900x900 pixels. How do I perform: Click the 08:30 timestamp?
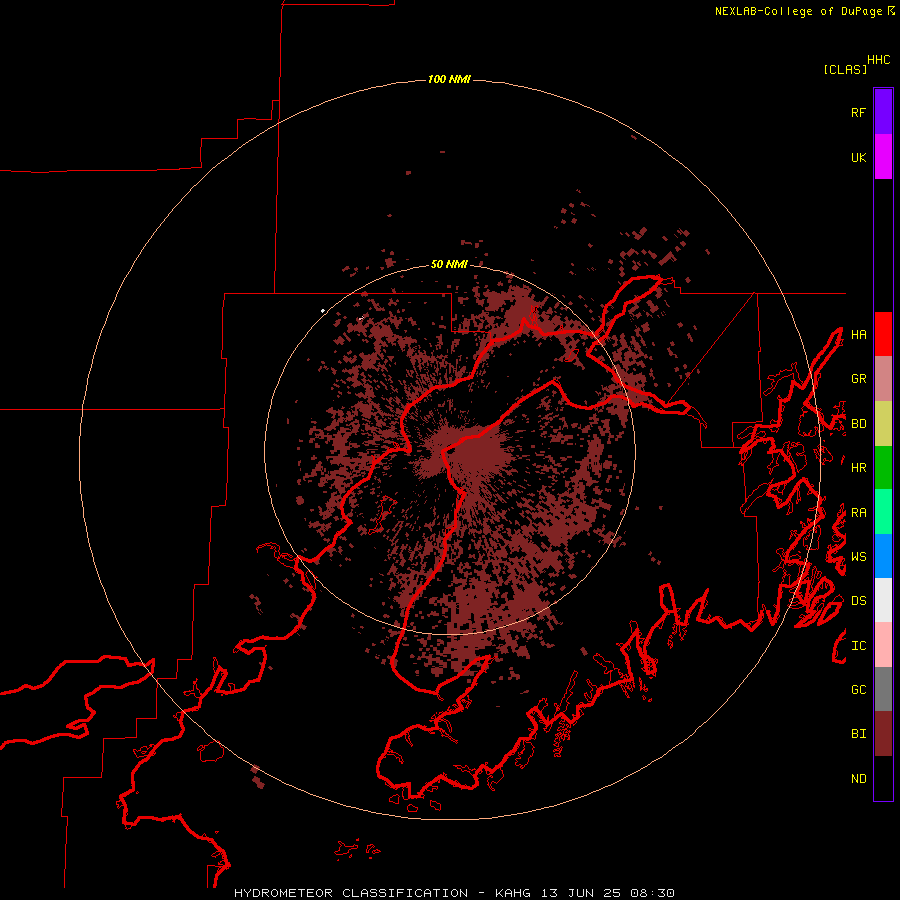pos(652,893)
